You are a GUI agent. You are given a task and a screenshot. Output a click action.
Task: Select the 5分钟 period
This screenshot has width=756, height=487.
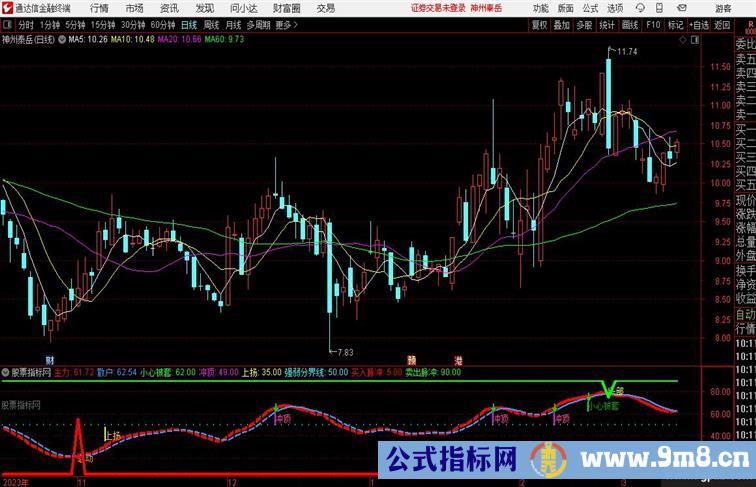pyautogui.click(x=75, y=25)
